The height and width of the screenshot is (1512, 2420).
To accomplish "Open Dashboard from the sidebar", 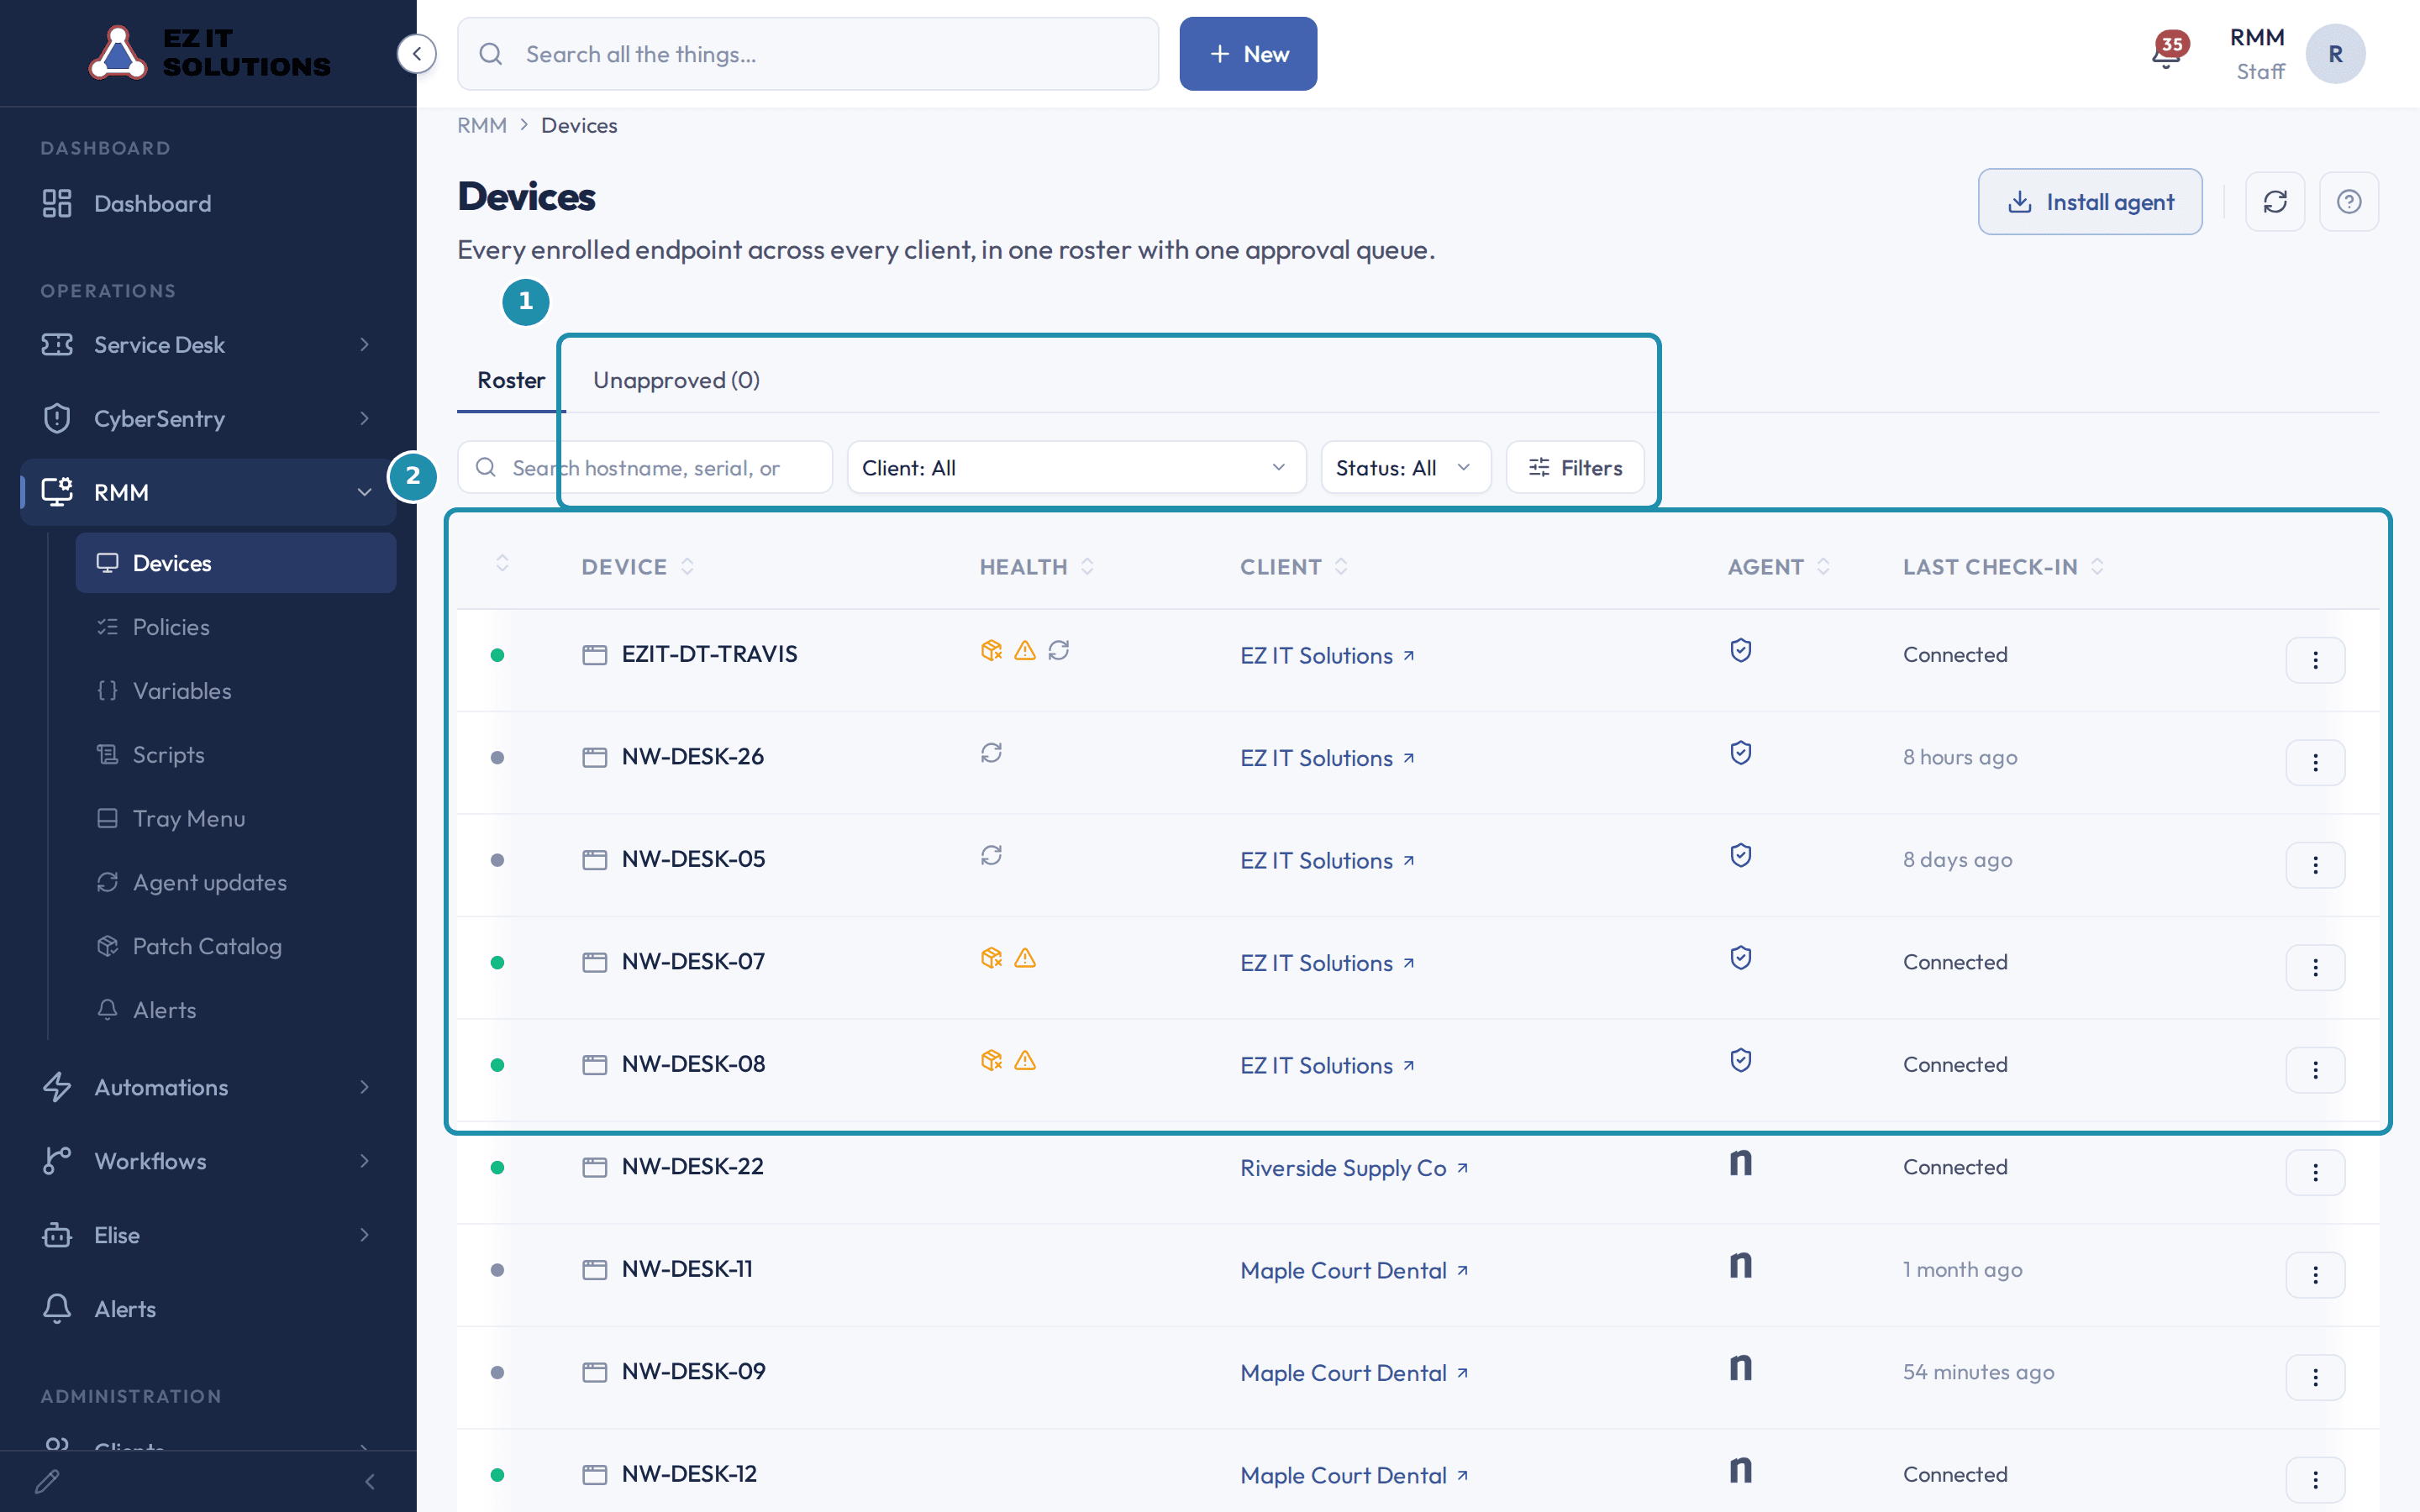I will (207, 204).
